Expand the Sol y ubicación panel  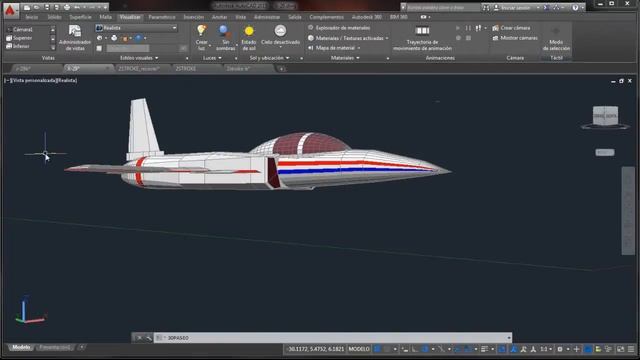click(x=269, y=58)
